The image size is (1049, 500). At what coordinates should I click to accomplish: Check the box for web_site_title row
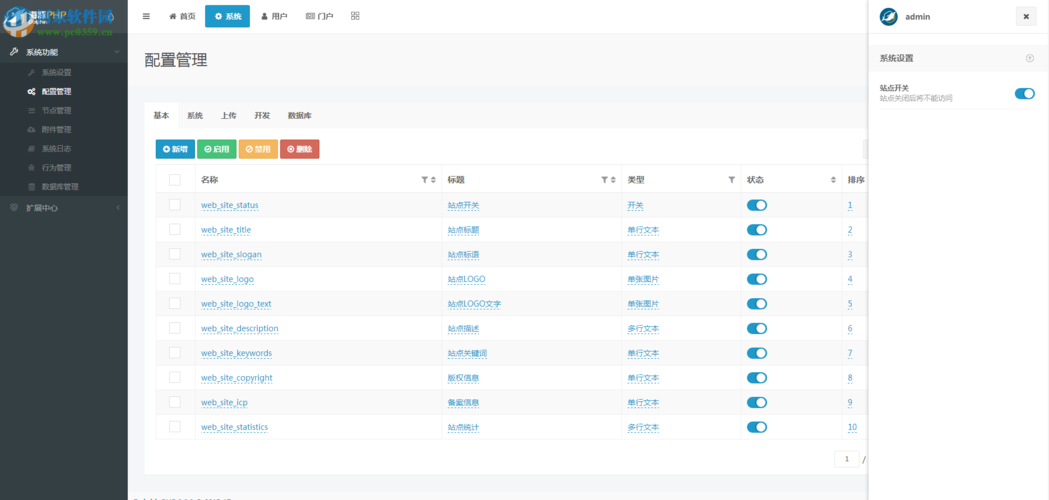pos(175,230)
